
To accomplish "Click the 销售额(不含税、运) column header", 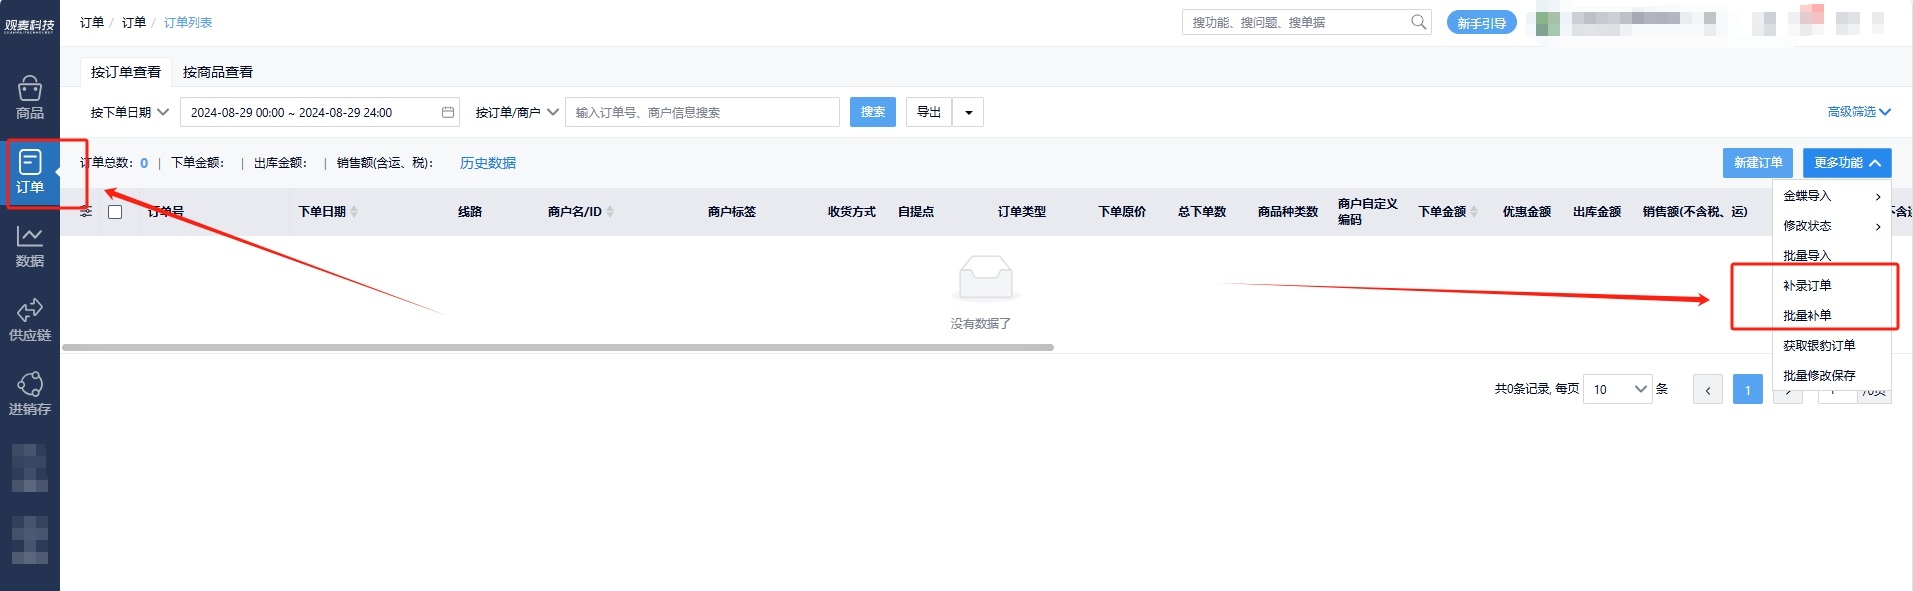I will (1695, 212).
